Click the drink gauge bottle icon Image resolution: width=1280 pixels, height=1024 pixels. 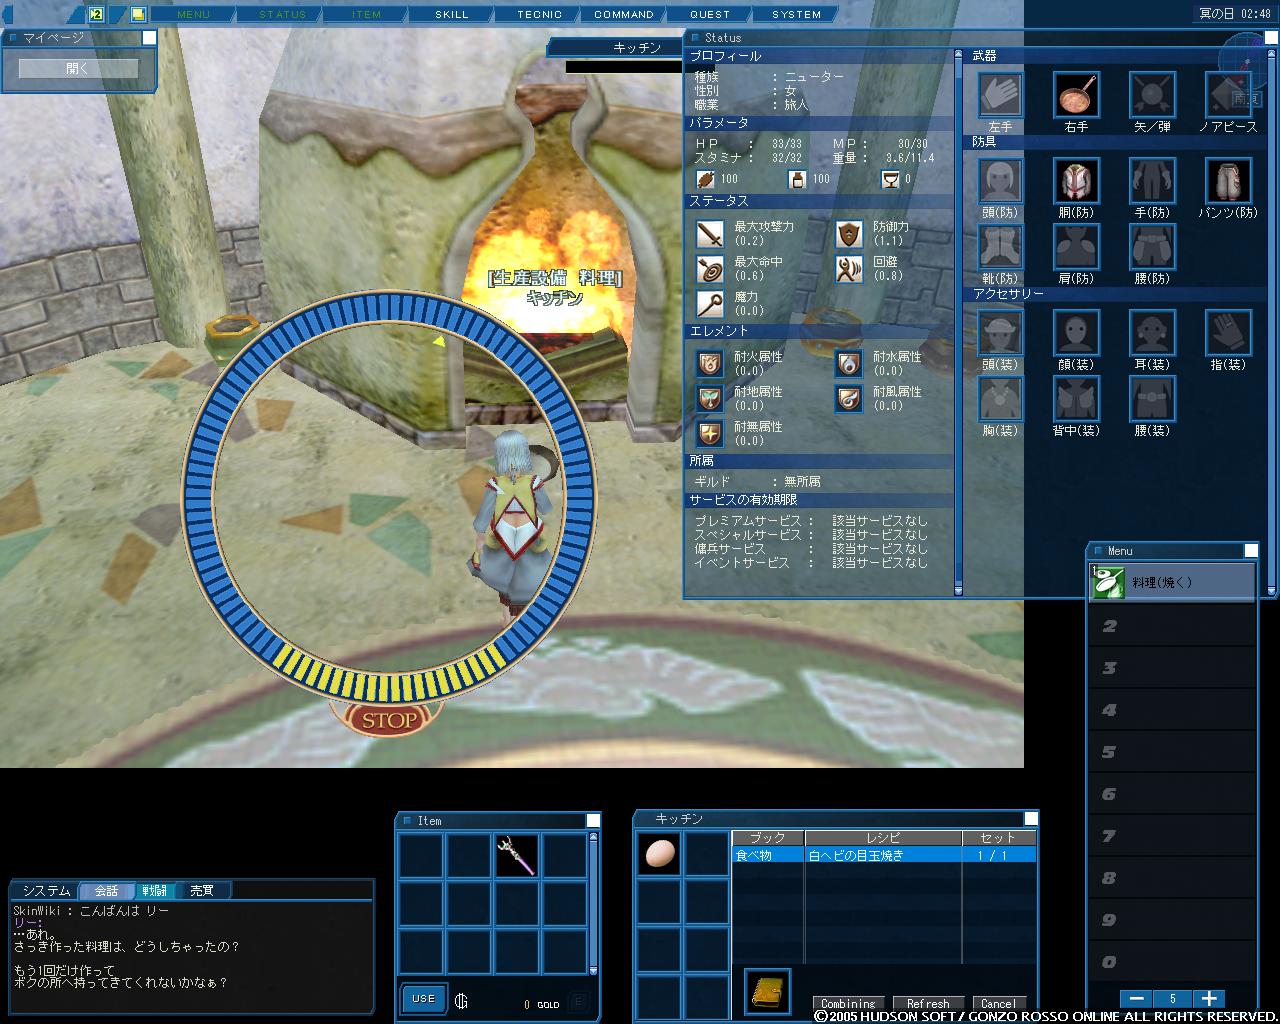pyautogui.click(x=798, y=179)
